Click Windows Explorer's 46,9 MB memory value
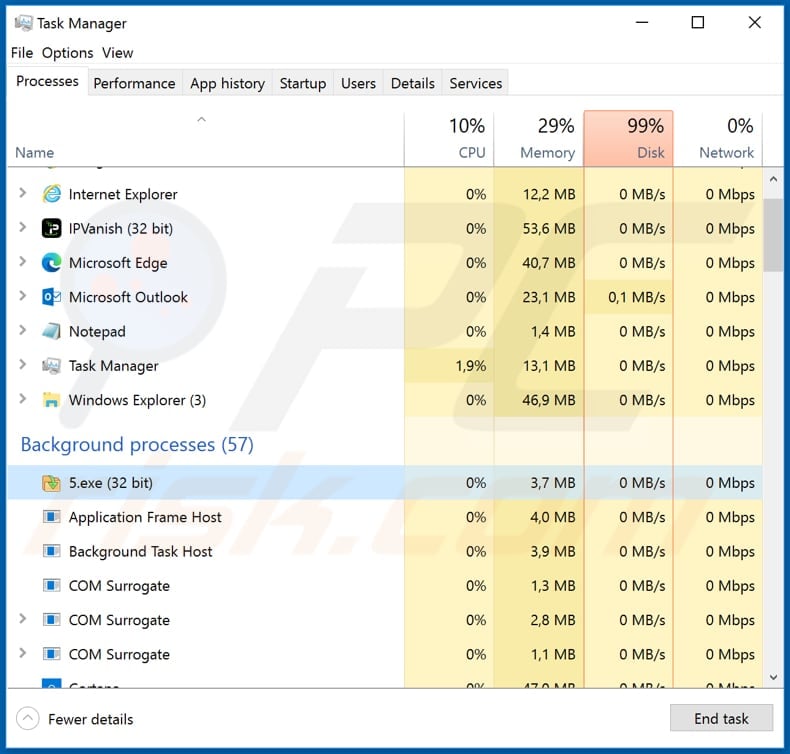Screen dimensions: 790x754 [x=549, y=400]
